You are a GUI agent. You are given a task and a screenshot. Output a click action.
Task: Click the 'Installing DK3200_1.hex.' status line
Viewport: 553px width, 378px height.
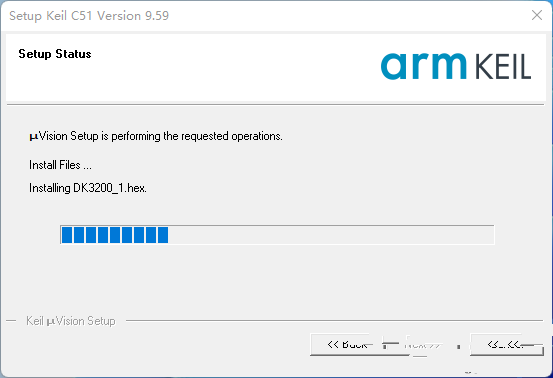(x=88, y=188)
